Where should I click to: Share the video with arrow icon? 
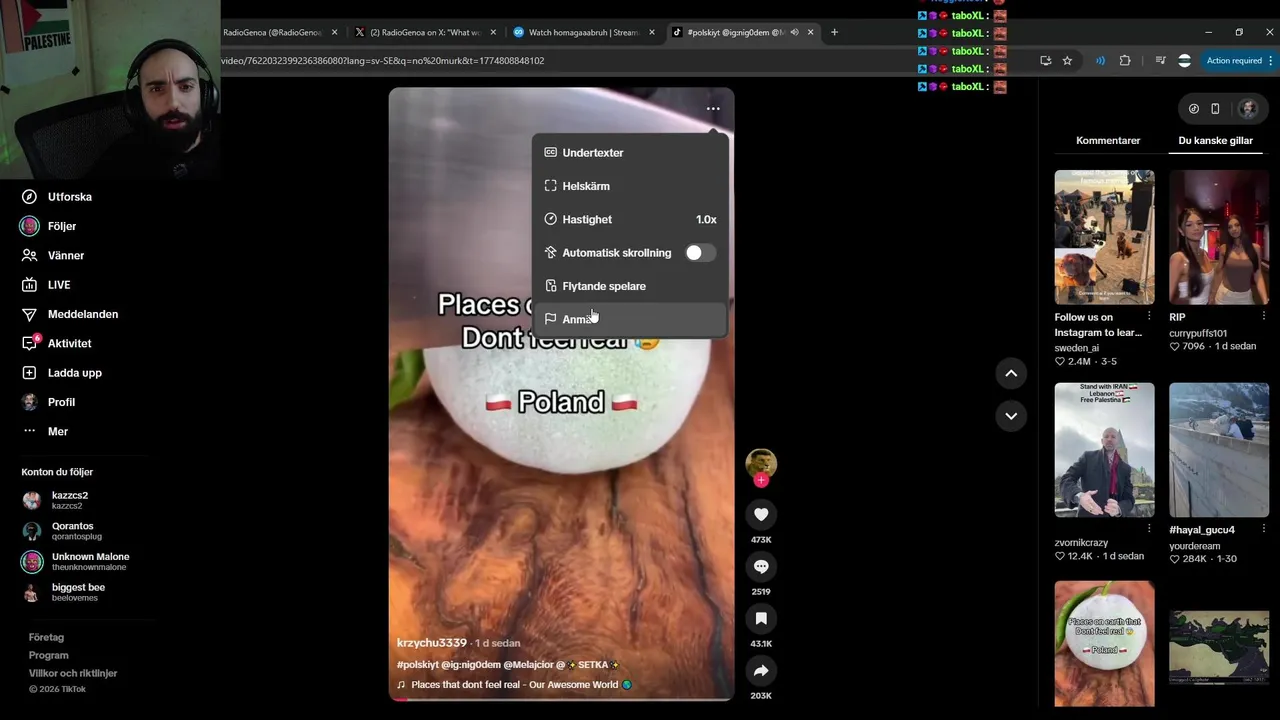(761, 670)
